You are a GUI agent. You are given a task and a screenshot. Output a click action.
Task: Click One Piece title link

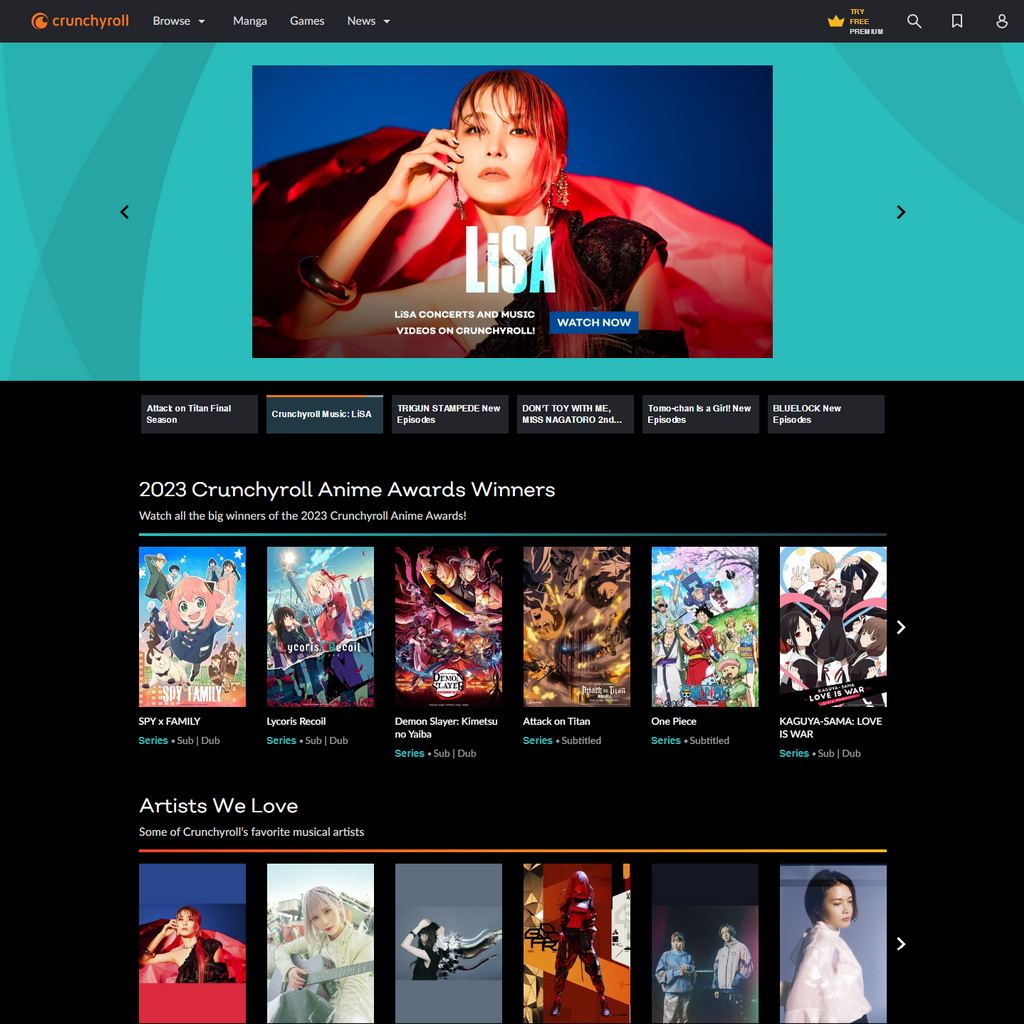[673, 721]
